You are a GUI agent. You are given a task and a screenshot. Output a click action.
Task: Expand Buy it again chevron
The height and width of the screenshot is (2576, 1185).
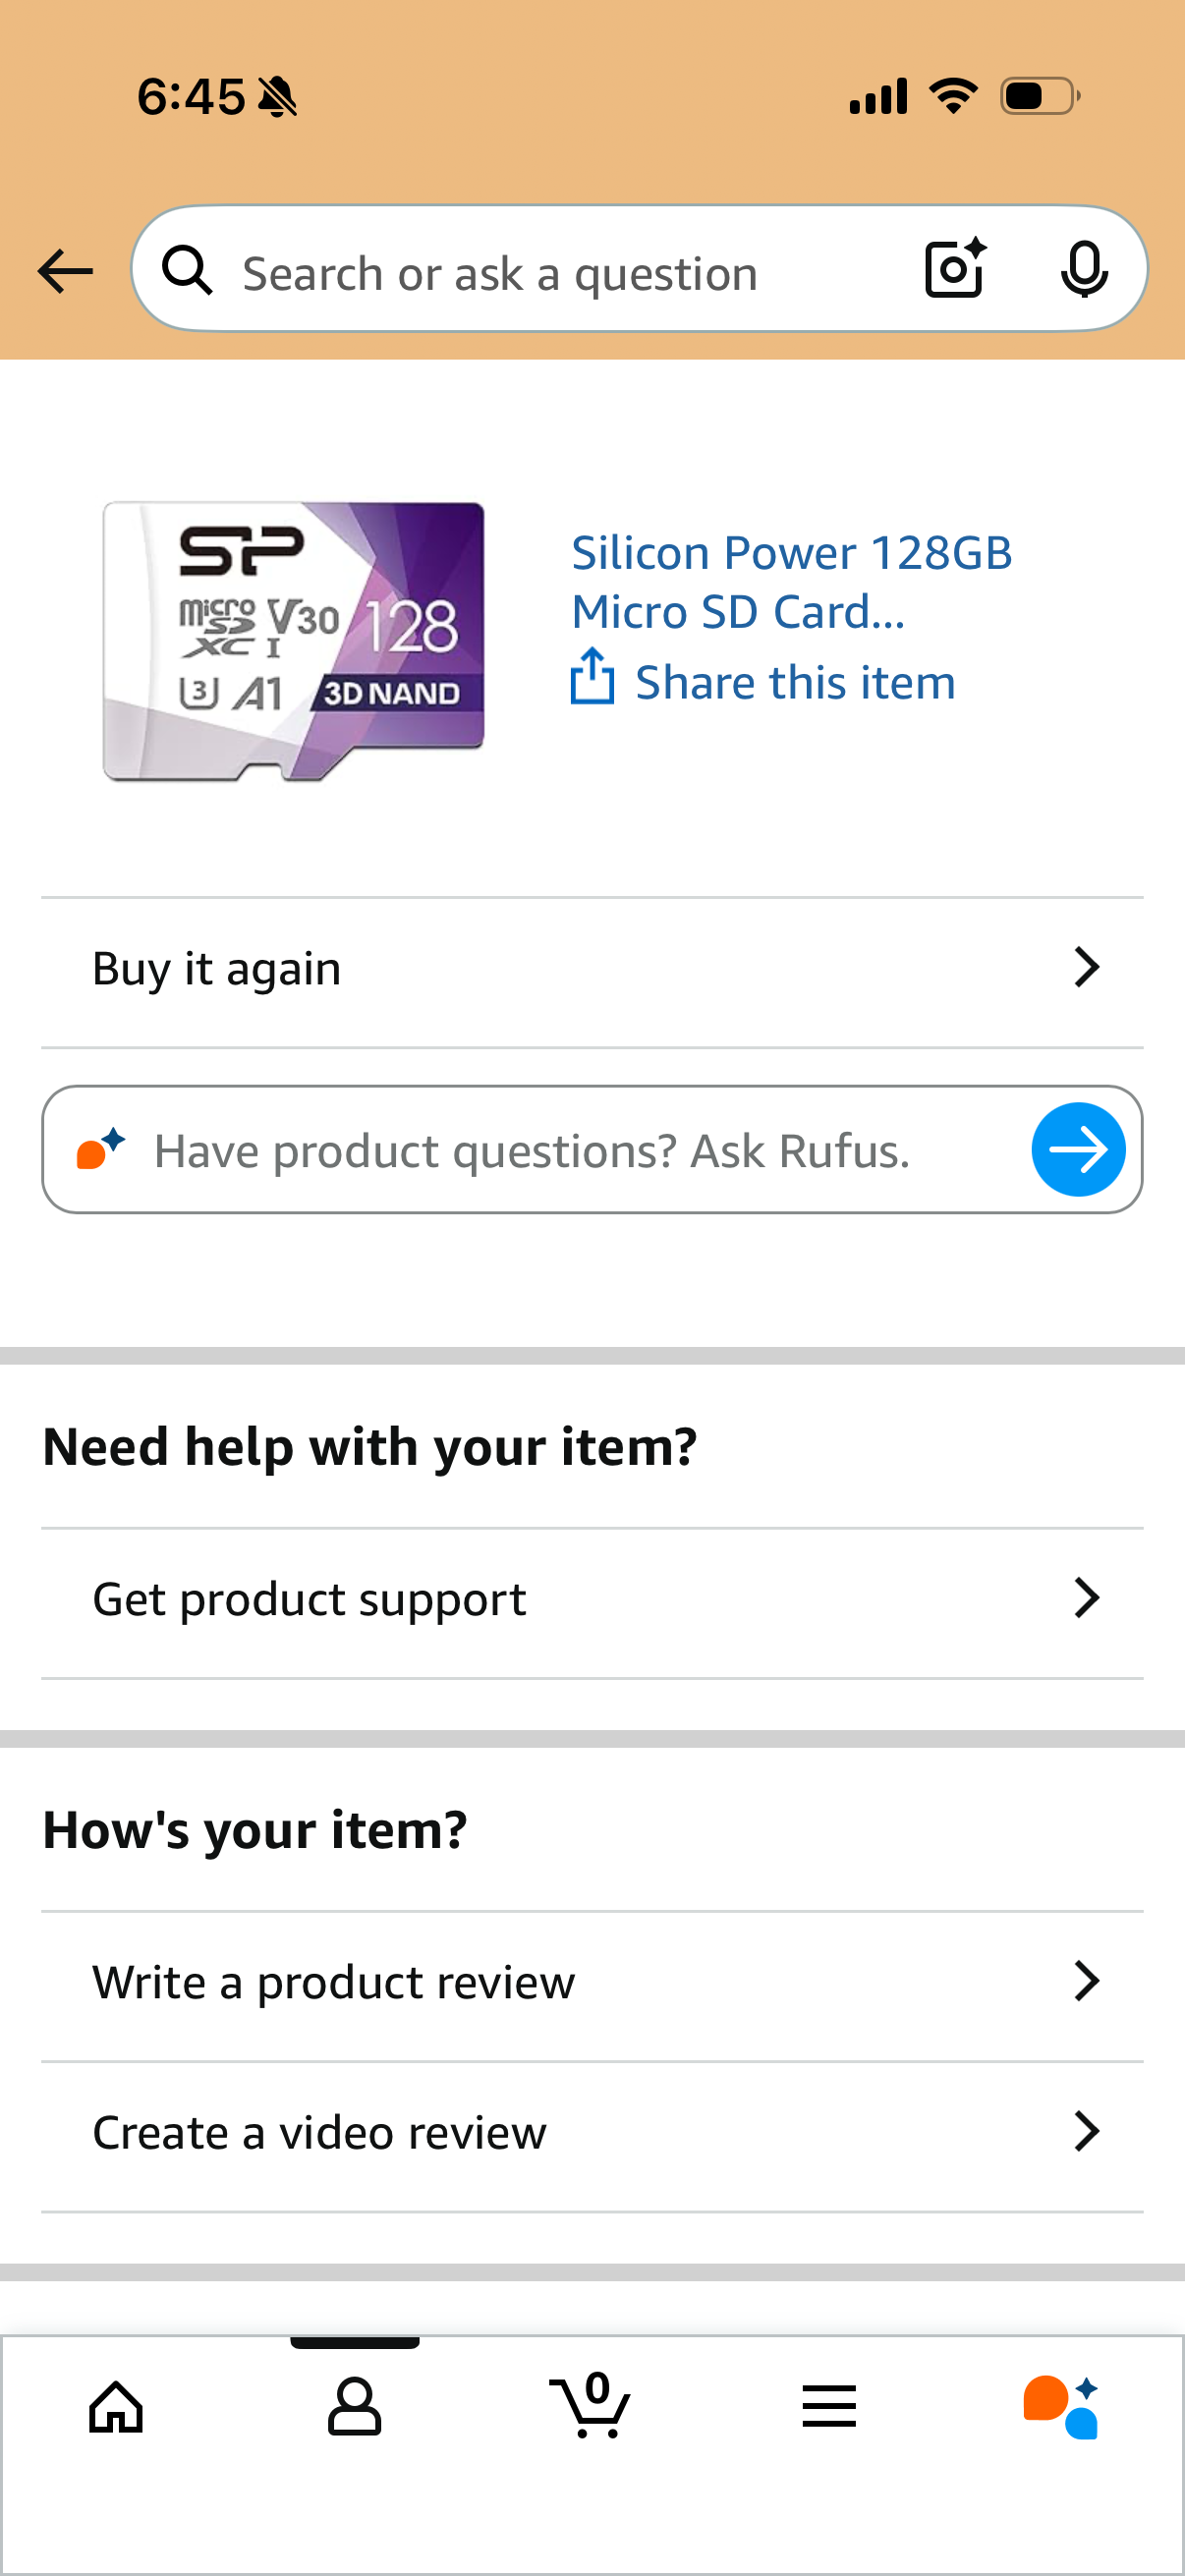[1087, 968]
